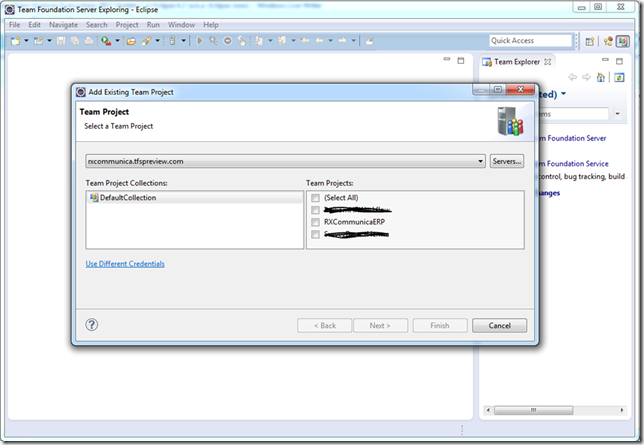Switch to Team Foundation Server Exploring perspective icon
Screen dimensions: 644x445
(623, 41)
